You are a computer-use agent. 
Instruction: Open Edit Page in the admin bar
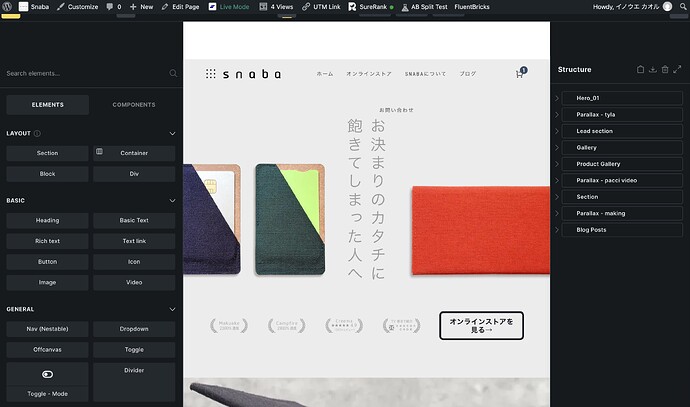180,7
